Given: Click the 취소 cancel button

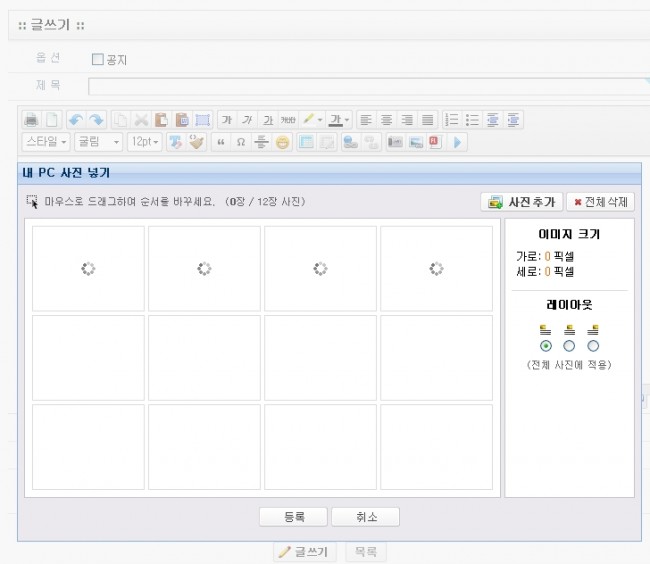Looking at the screenshot, I should tap(366, 517).
